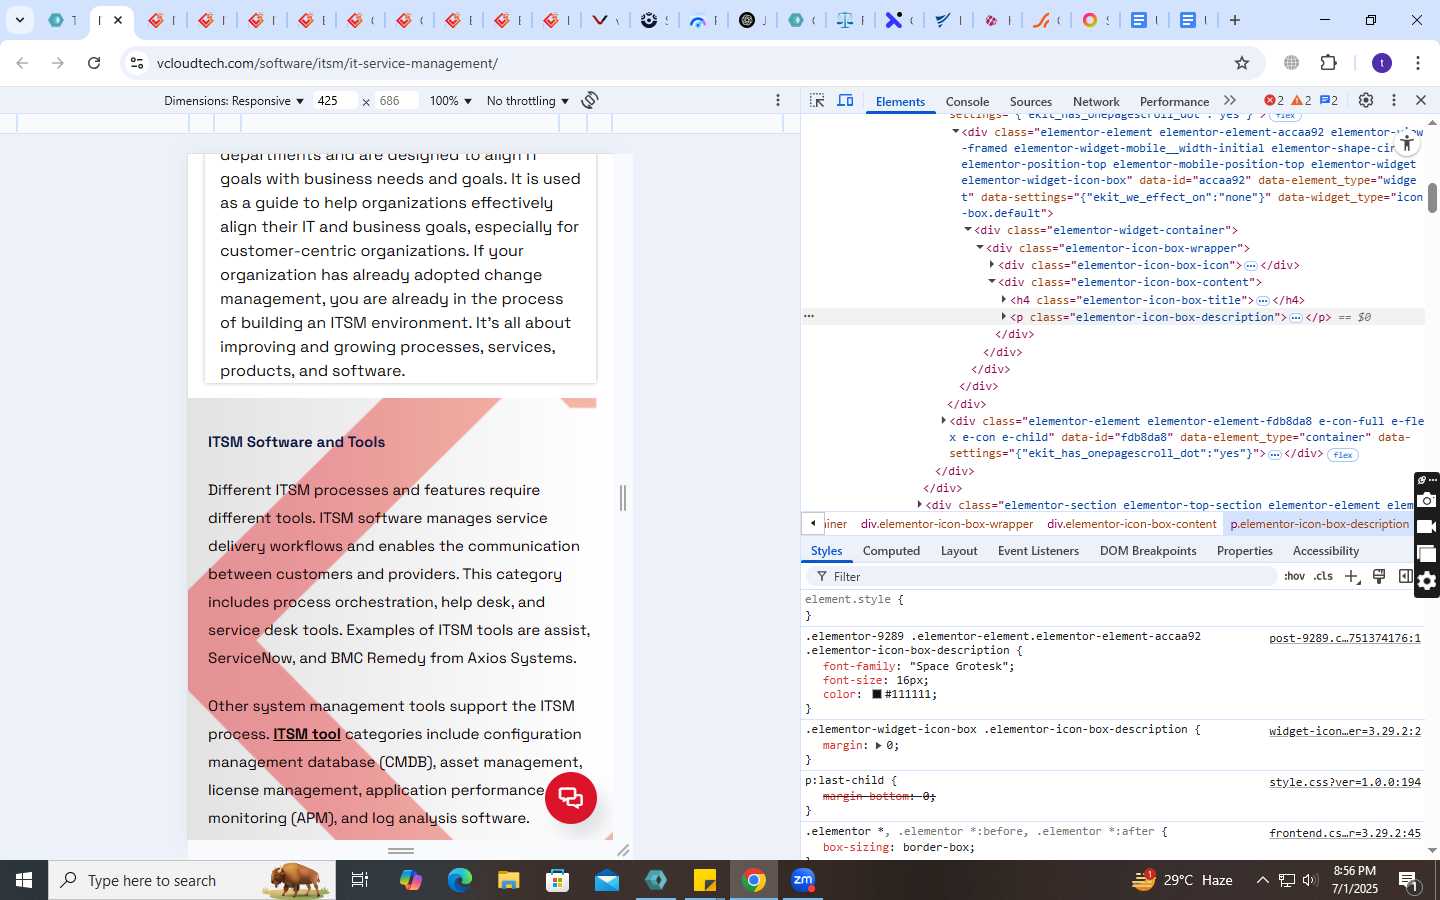Open DevTools three-dot customize menu

(x=1393, y=100)
